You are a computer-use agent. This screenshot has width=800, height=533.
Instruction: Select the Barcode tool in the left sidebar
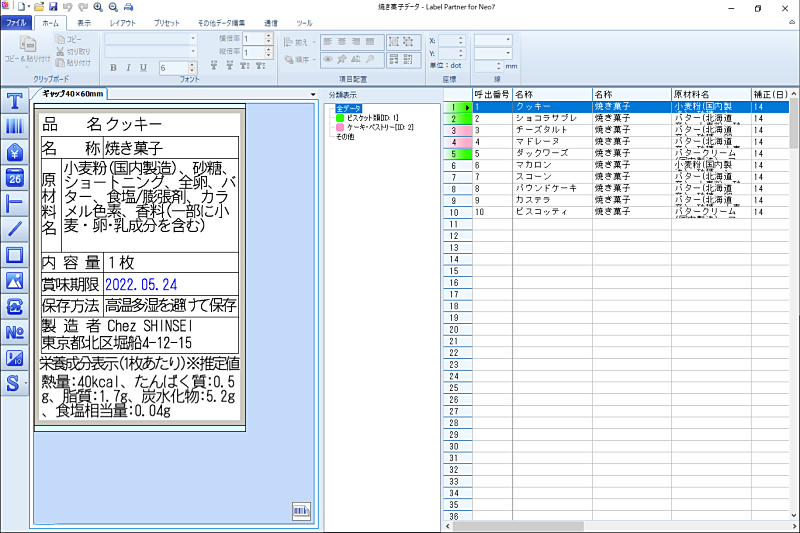[14, 127]
